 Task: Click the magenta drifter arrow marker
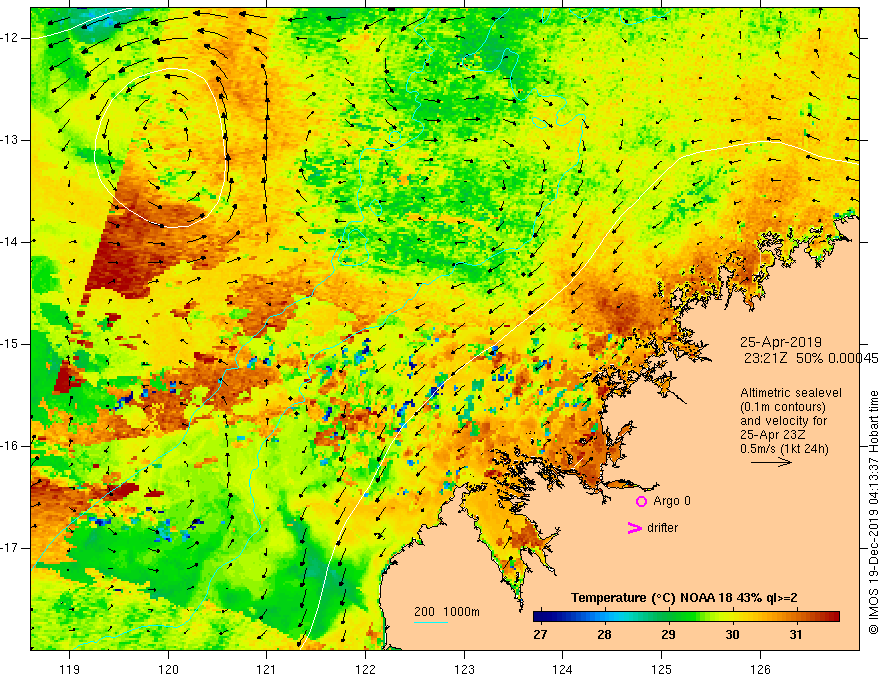634,528
